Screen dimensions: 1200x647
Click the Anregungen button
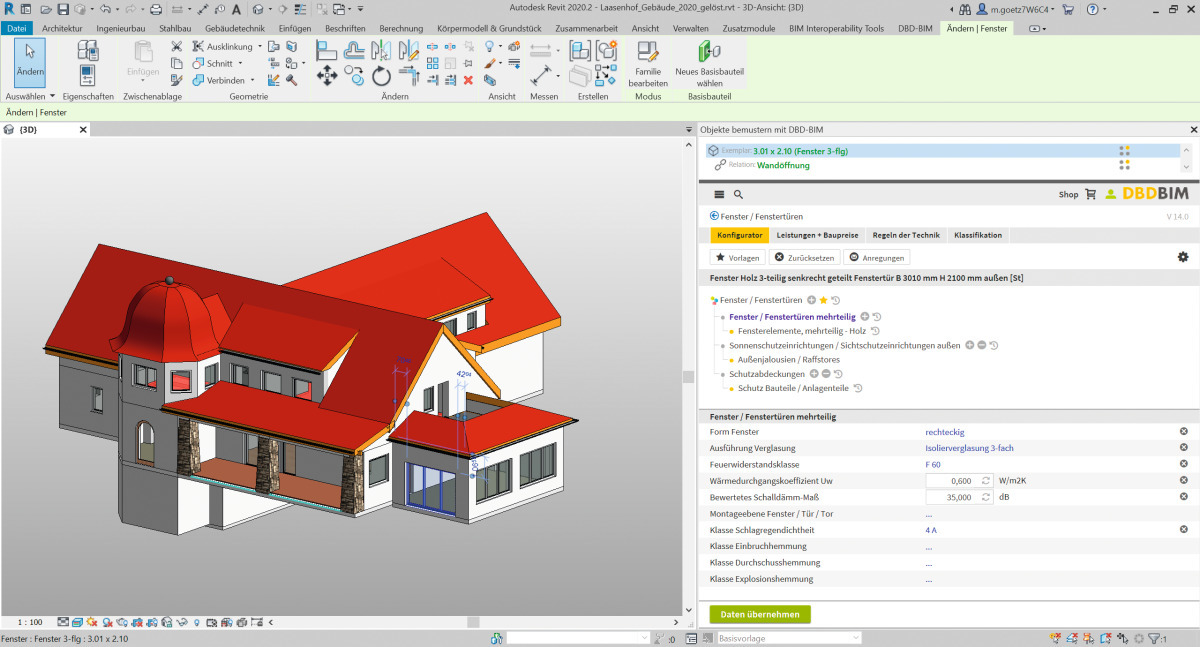pyautogui.click(x=877, y=257)
